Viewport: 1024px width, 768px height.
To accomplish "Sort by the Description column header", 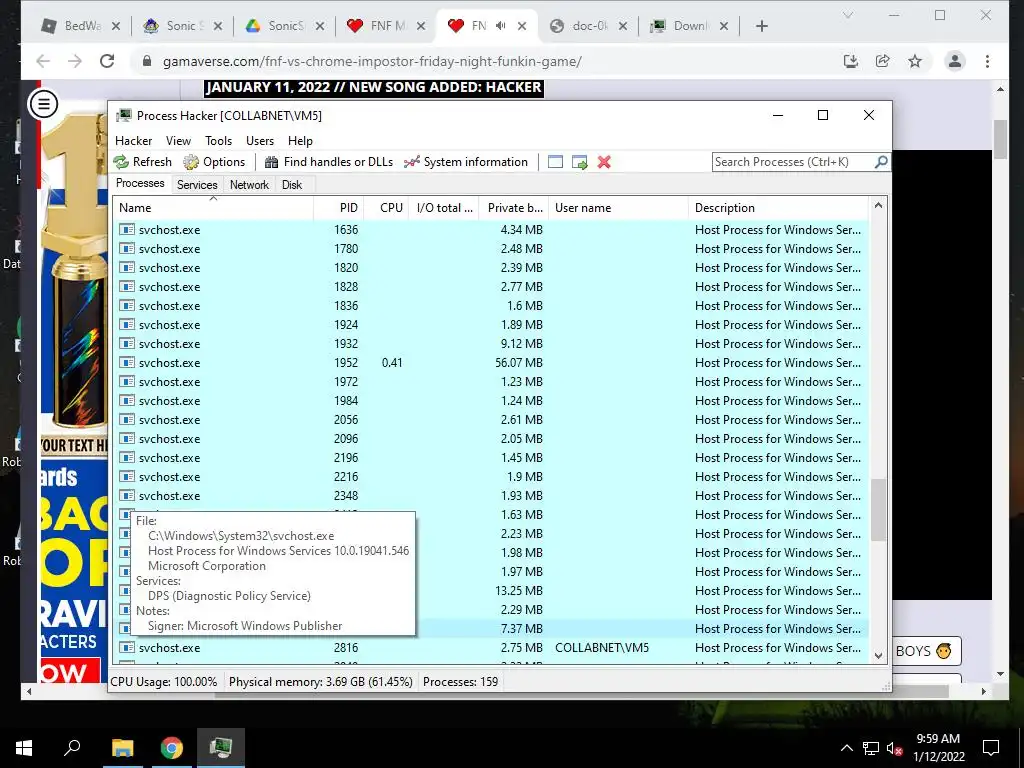I will click(778, 208).
